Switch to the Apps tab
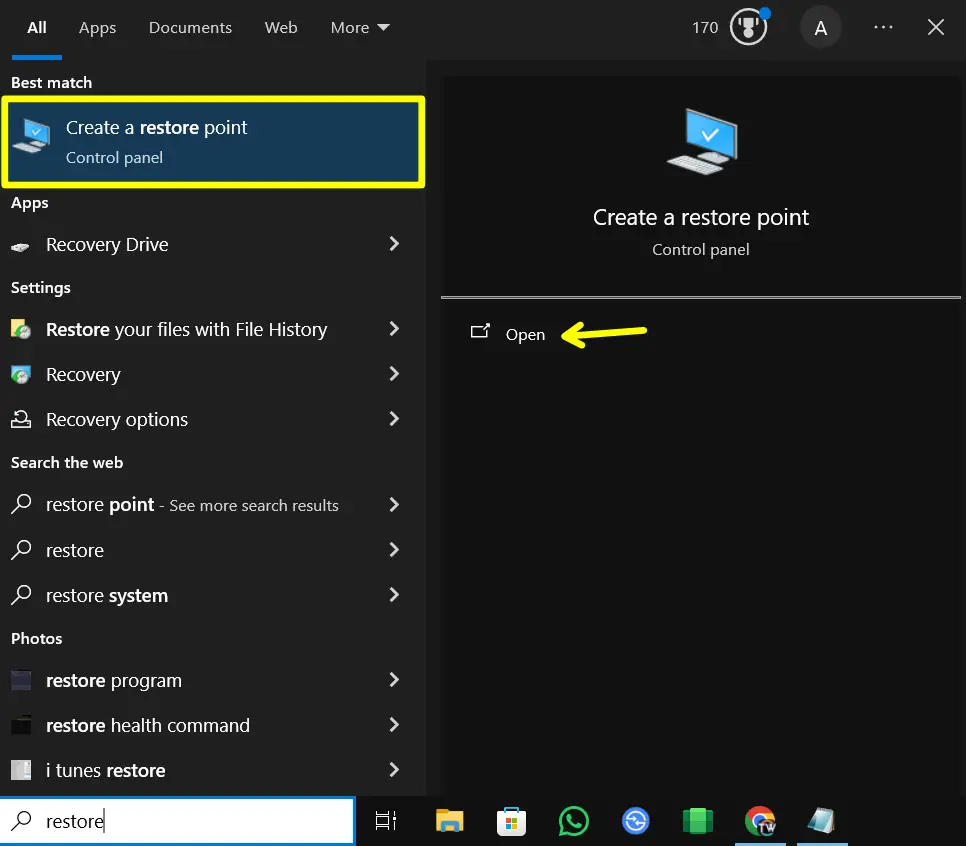Viewport: 966px width, 846px height. 97,27
